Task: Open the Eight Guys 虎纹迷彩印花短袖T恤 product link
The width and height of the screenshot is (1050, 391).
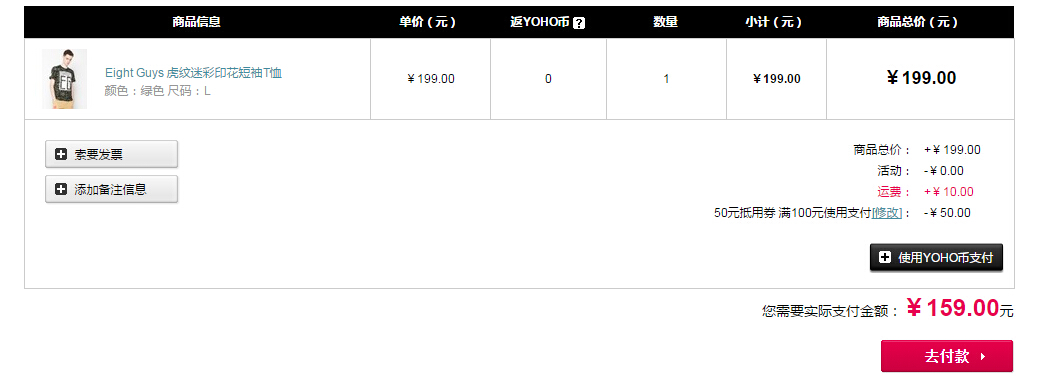Action: [194, 73]
